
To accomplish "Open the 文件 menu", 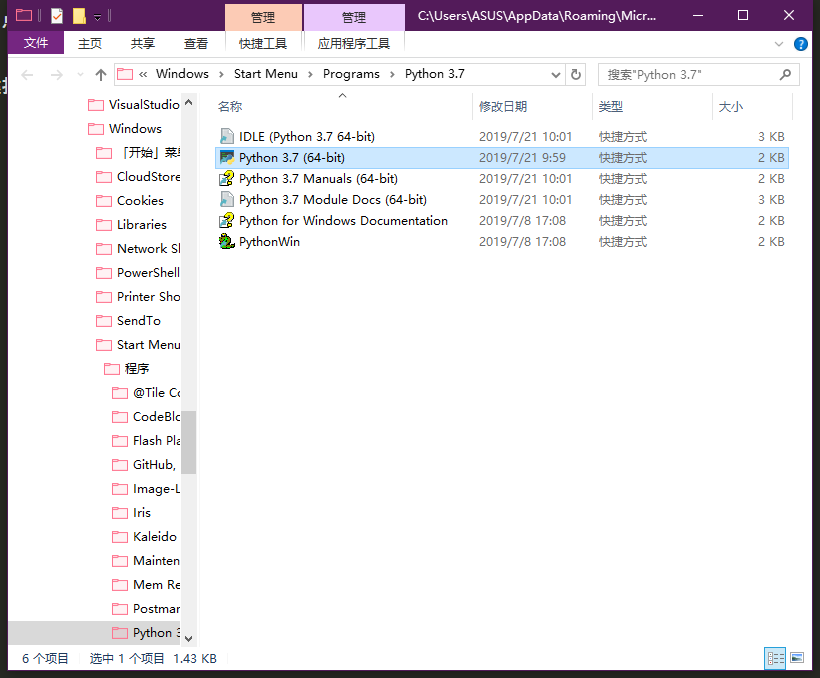I will pos(36,43).
